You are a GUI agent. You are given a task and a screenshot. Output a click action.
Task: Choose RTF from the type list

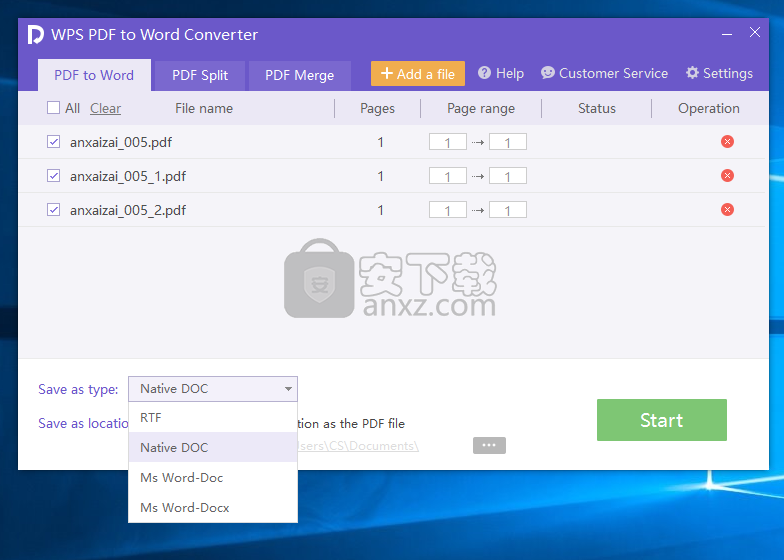pyautogui.click(x=213, y=418)
